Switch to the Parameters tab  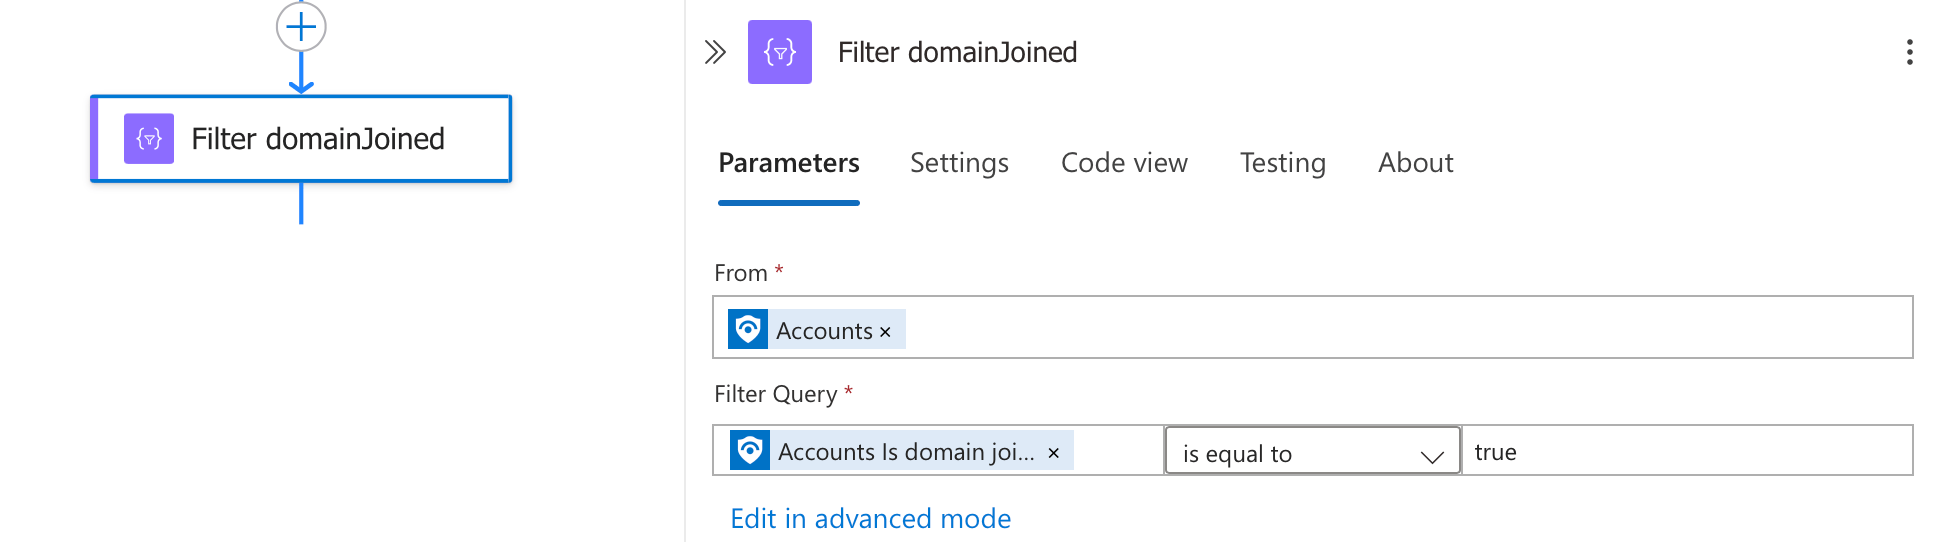[x=789, y=163]
